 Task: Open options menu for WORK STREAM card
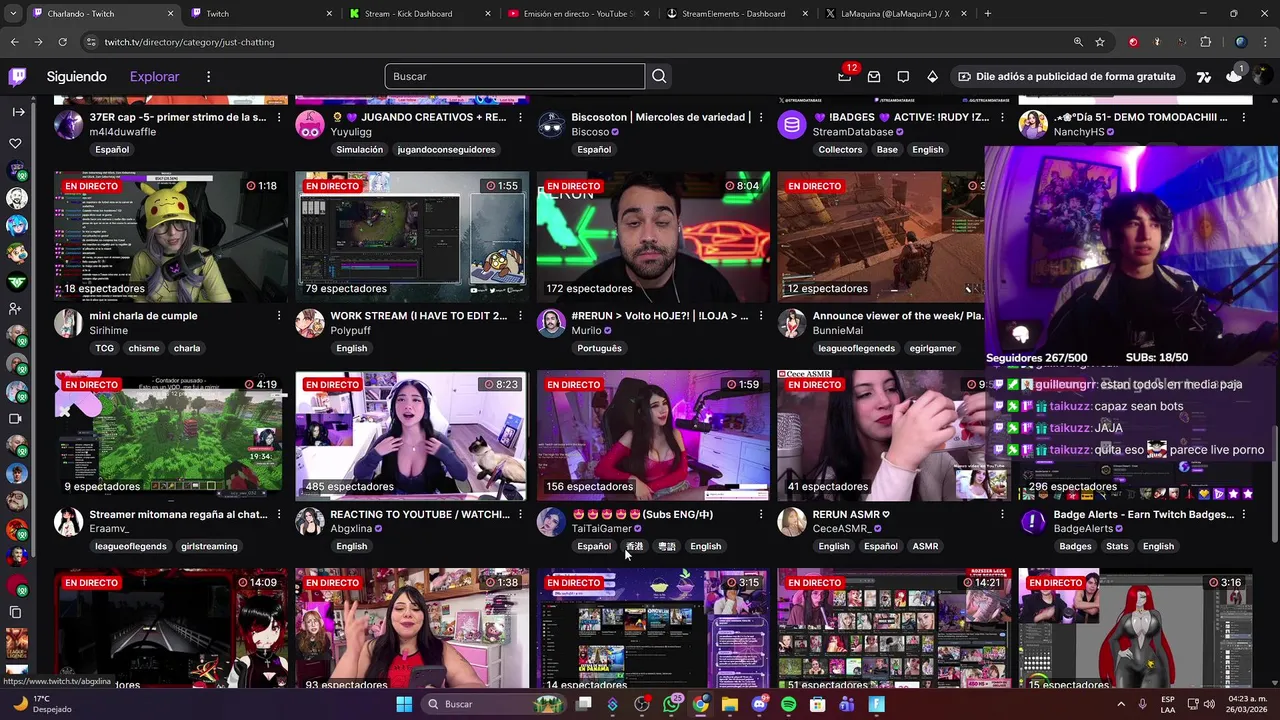520,316
